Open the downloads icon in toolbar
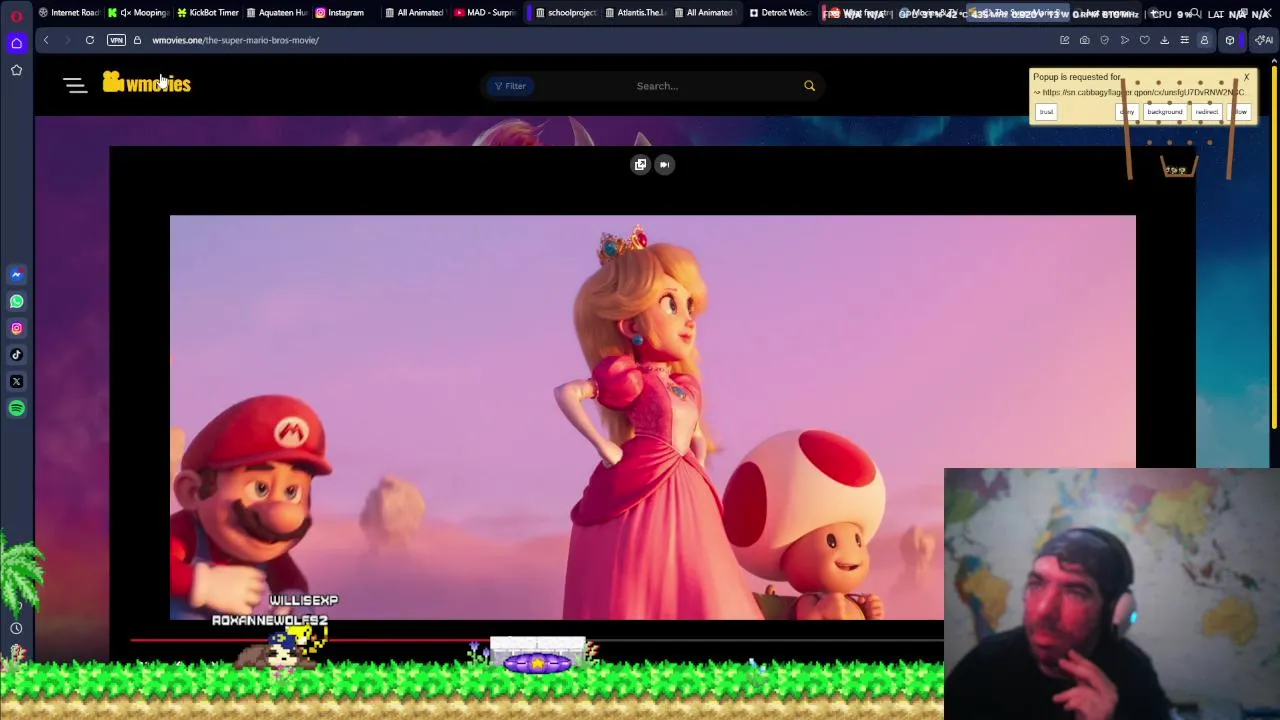The height and width of the screenshot is (720, 1280). (x=1164, y=40)
